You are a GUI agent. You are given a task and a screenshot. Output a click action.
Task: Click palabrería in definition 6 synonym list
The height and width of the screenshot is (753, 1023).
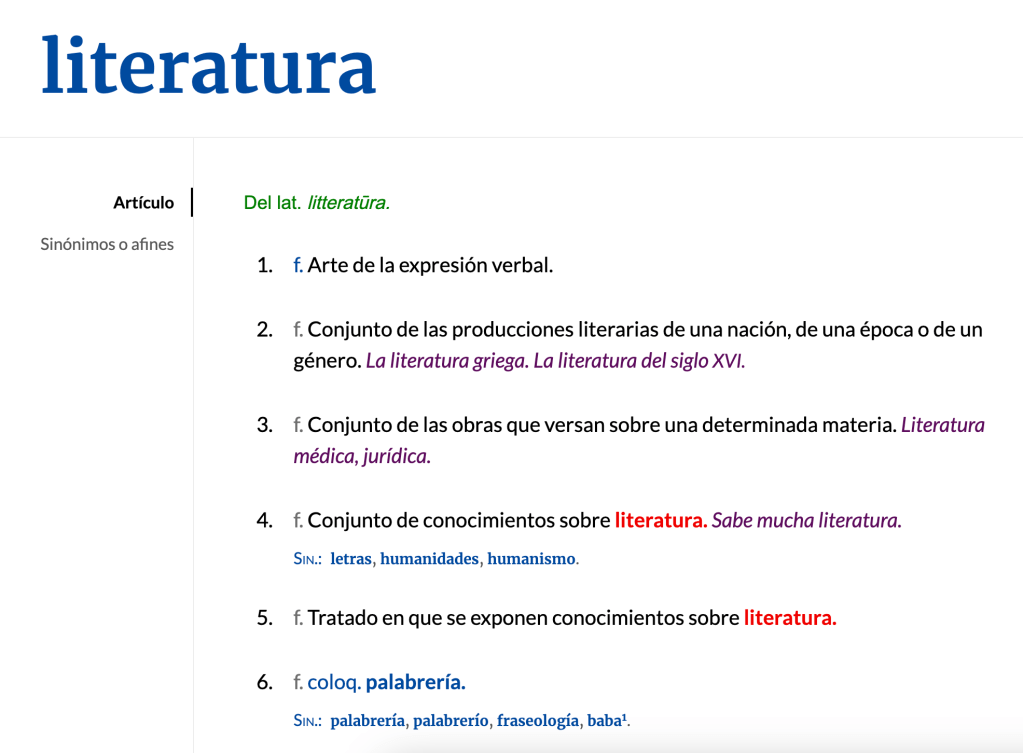click(367, 720)
